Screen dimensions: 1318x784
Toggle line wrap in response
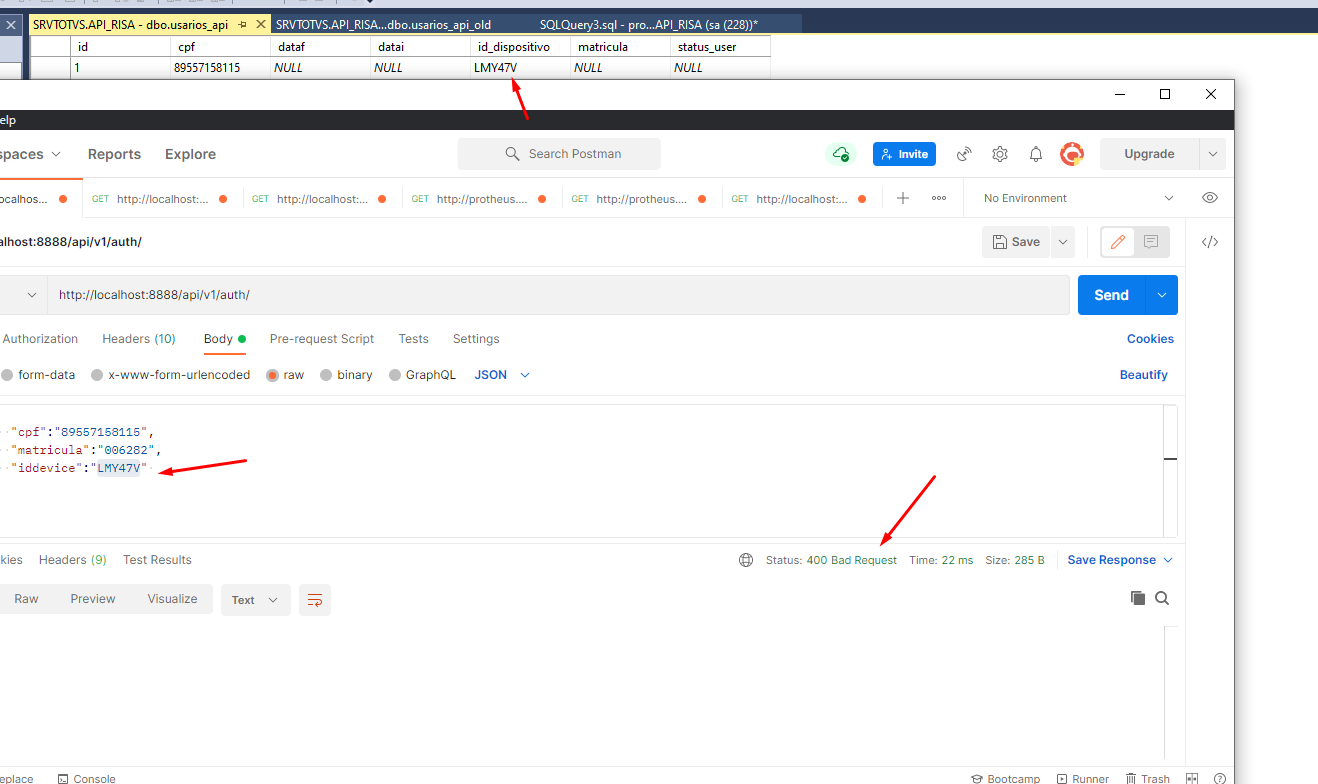point(315,600)
